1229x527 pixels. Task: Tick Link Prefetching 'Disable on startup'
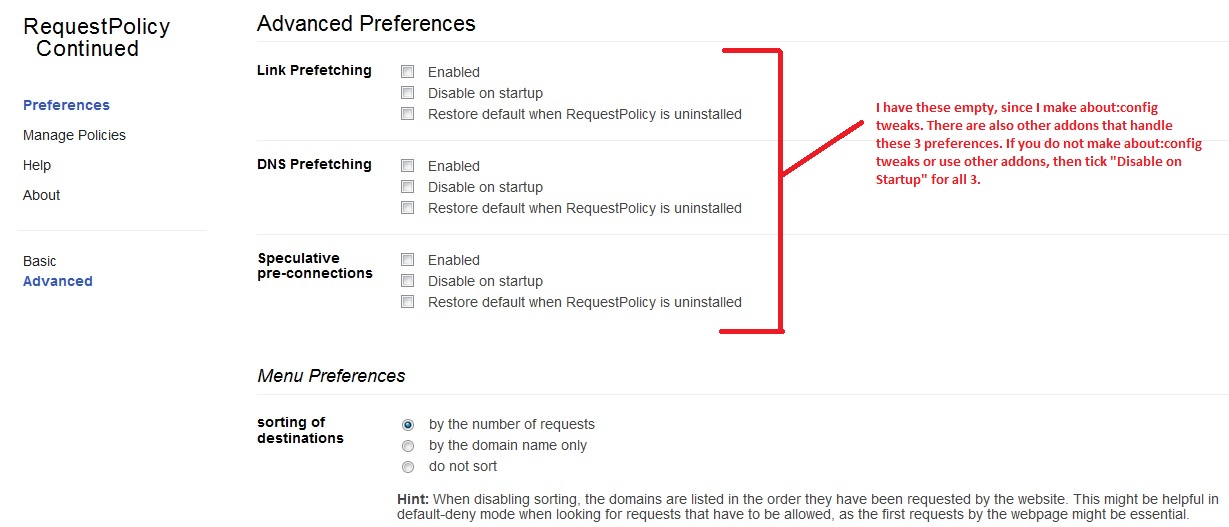(x=407, y=93)
